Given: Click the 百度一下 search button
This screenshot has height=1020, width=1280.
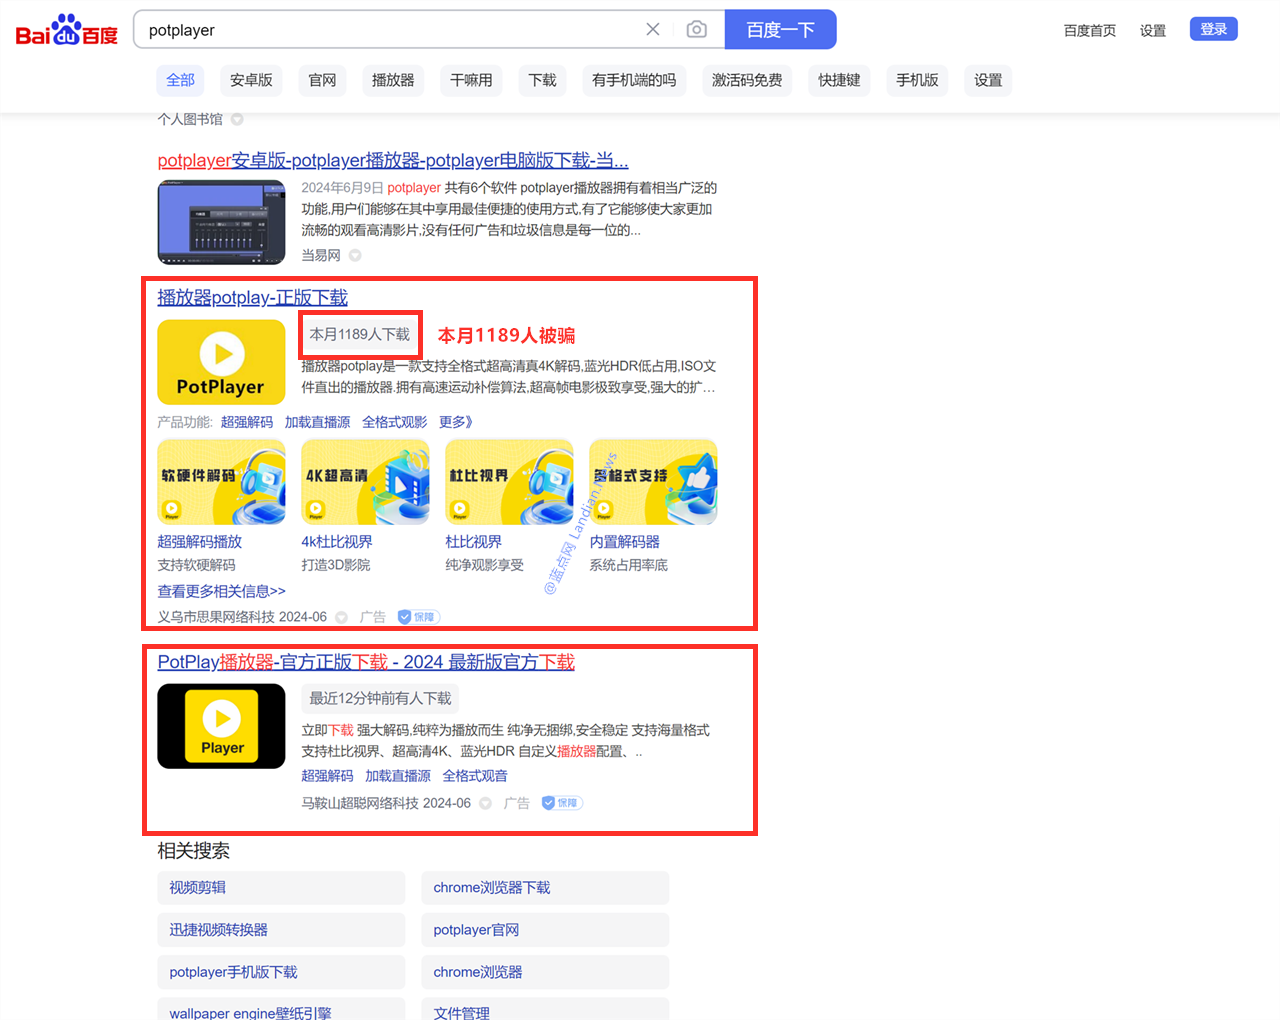Looking at the screenshot, I should click(x=780, y=30).
